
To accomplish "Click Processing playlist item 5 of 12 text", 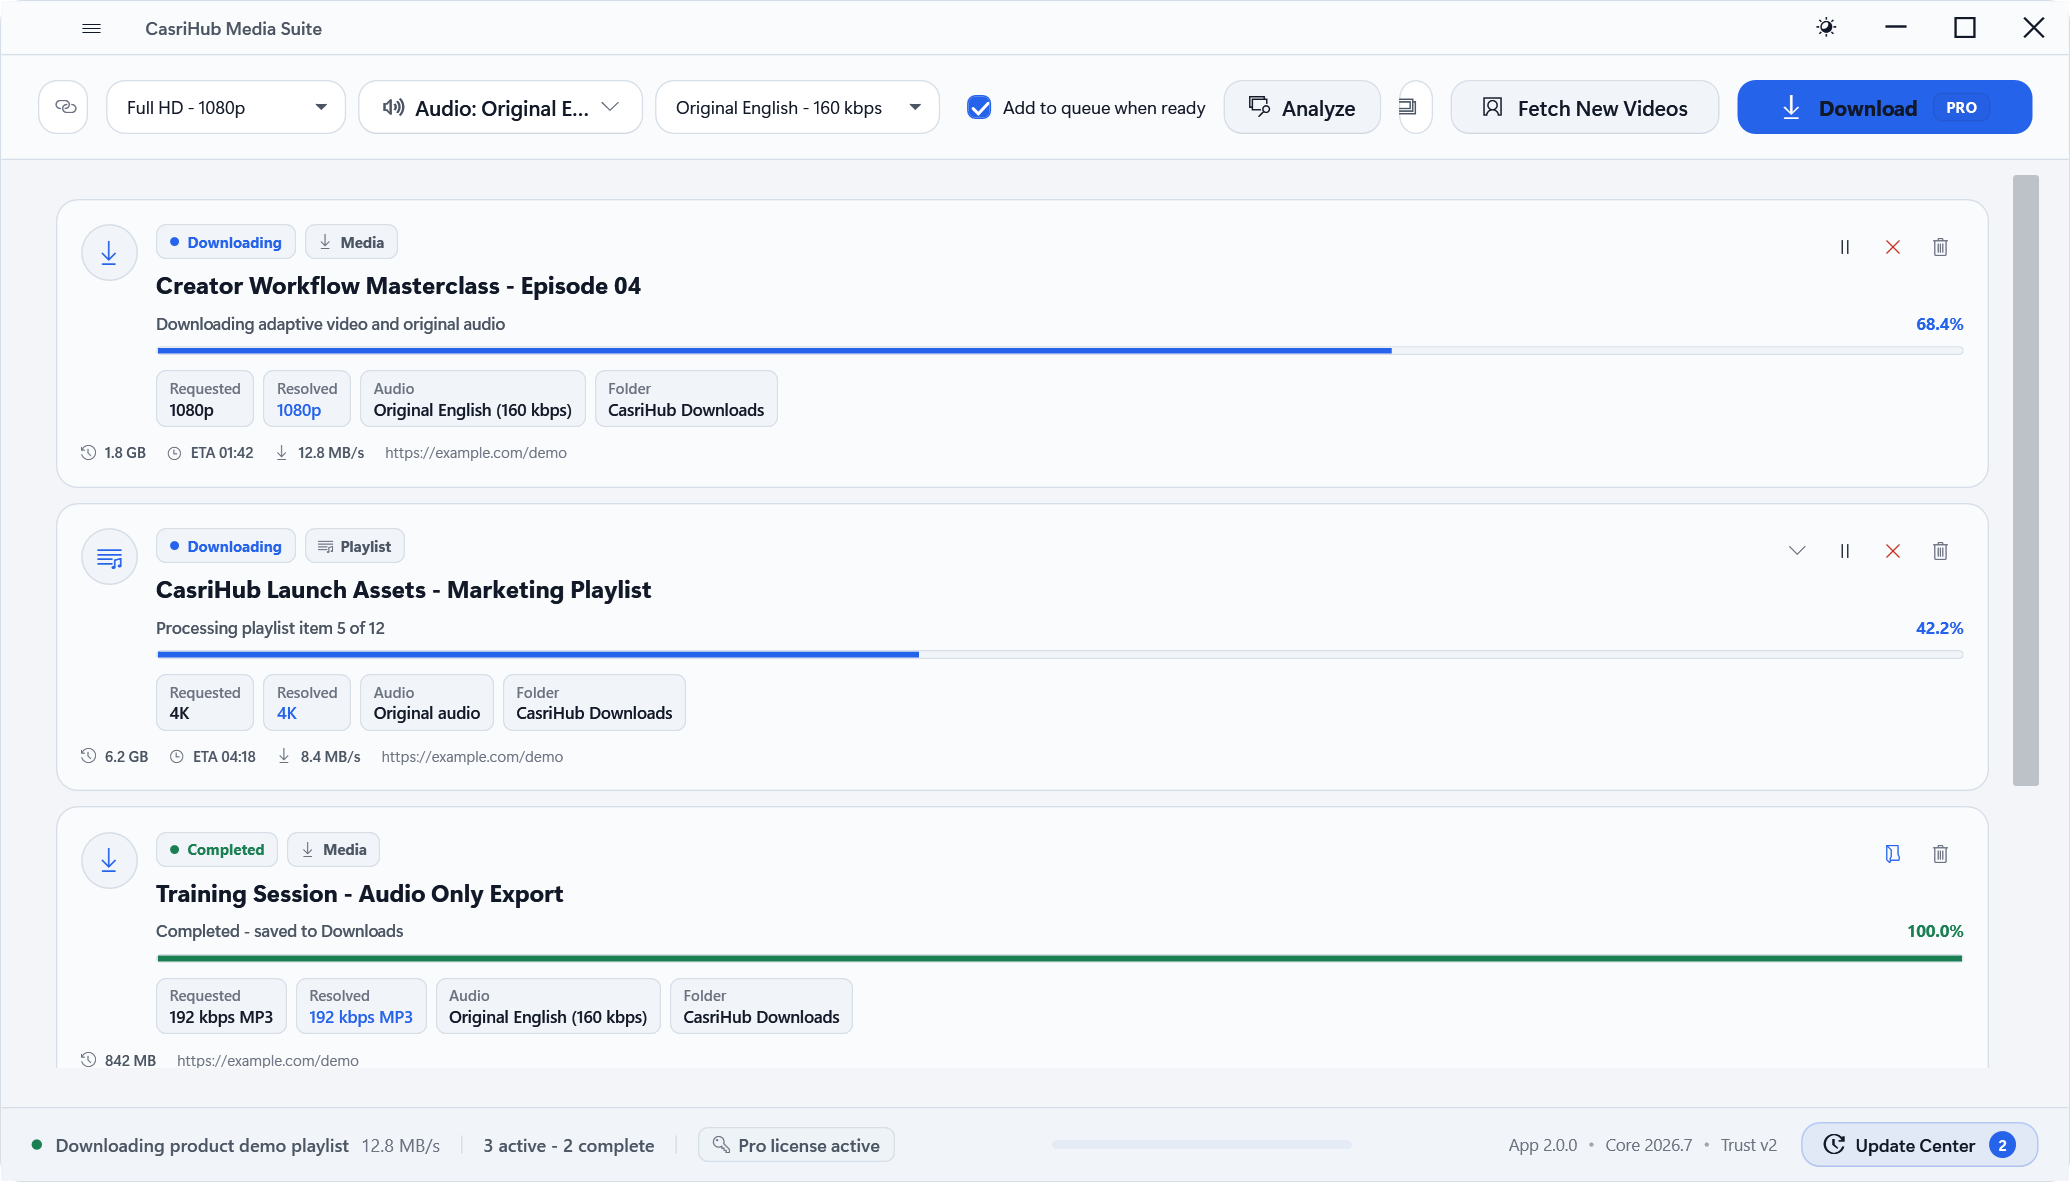I will coord(270,628).
